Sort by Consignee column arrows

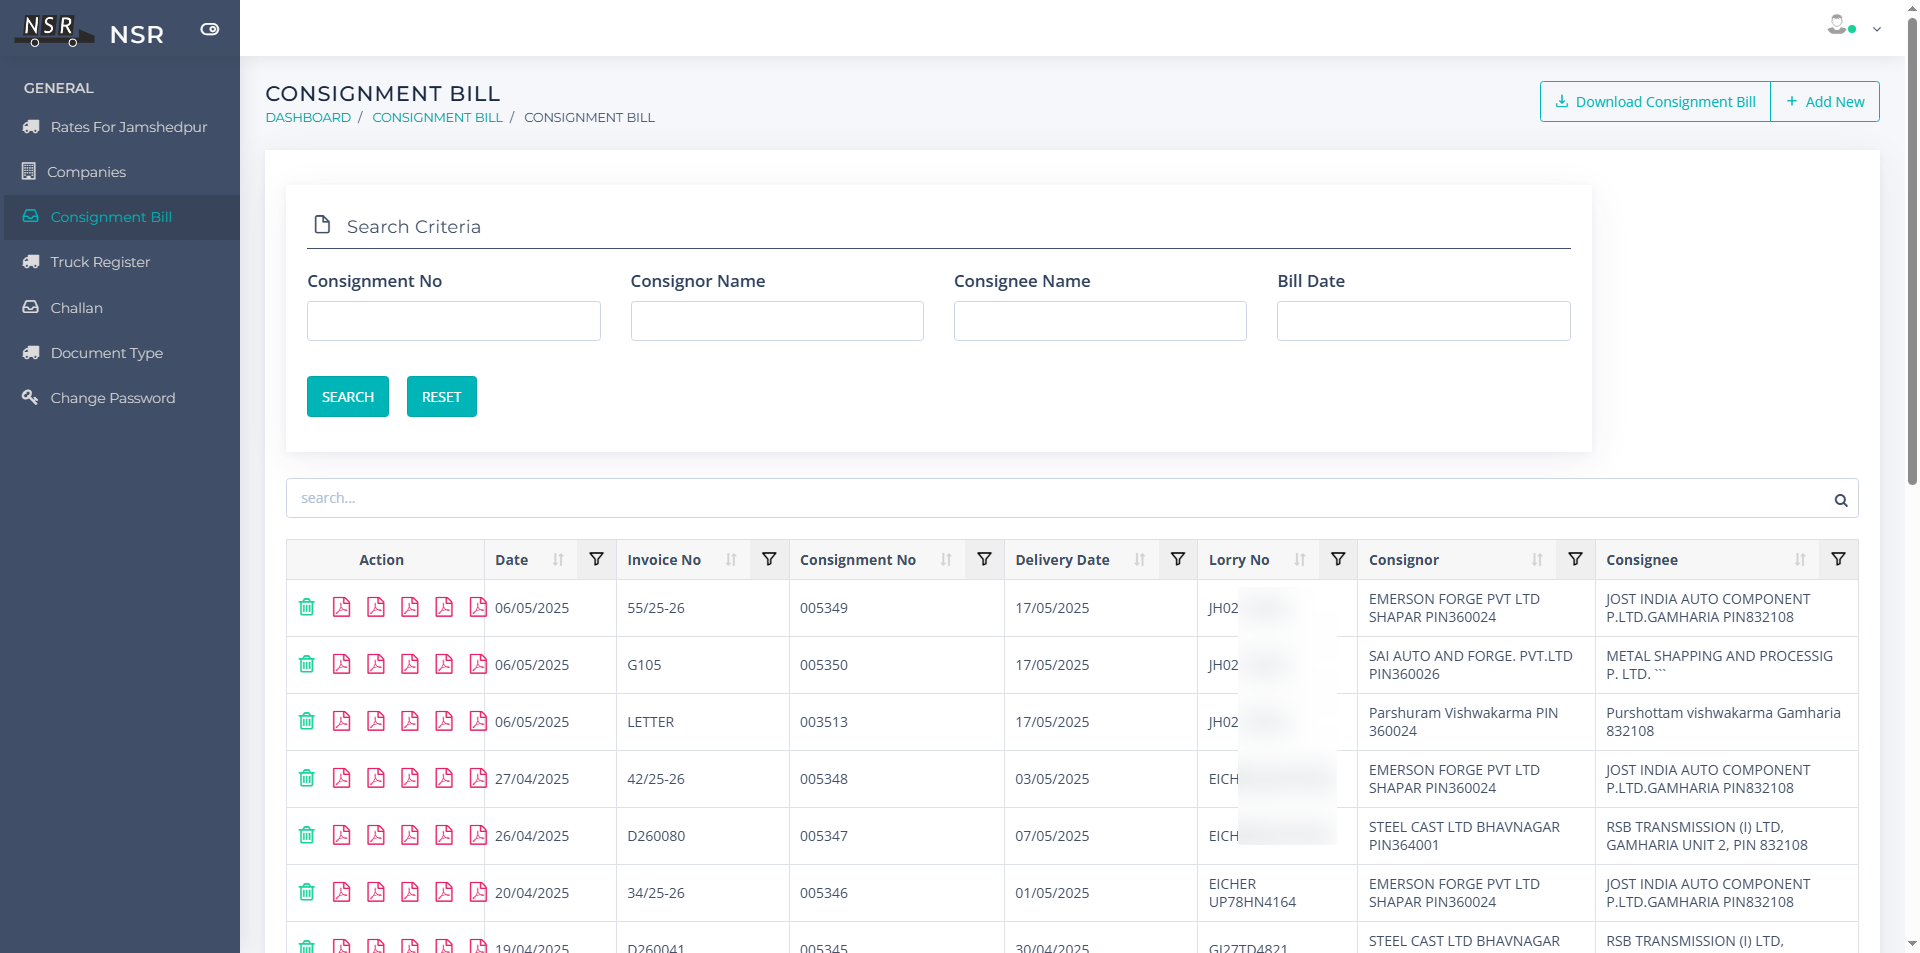(1800, 560)
